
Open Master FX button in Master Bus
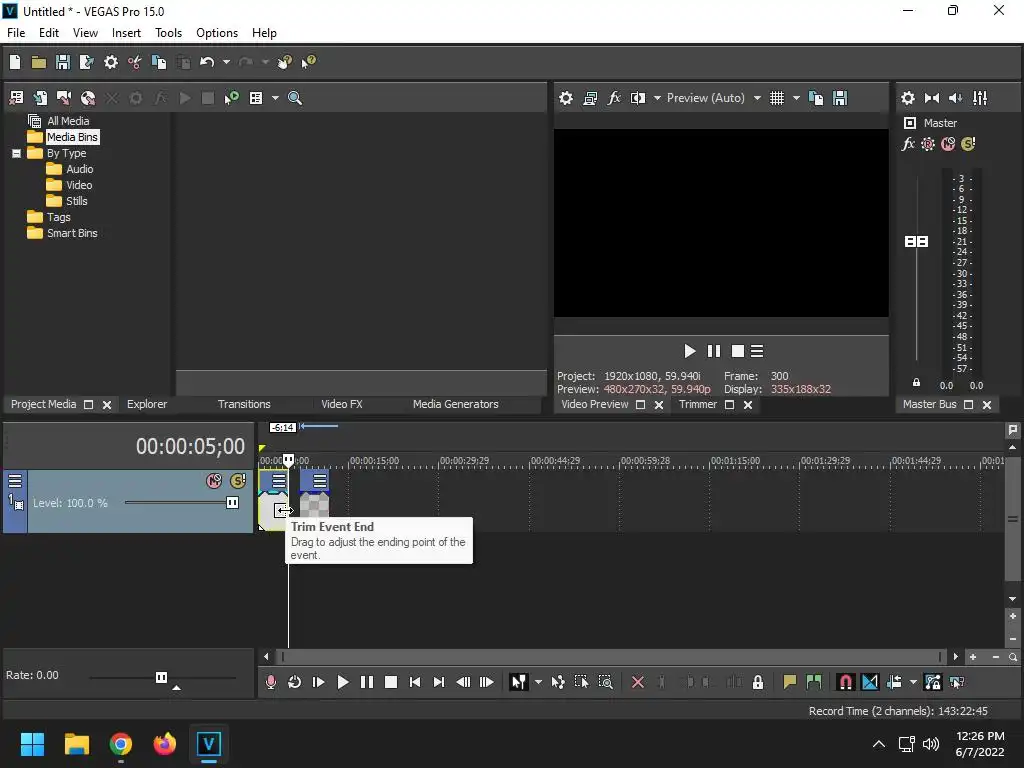click(x=908, y=144)
